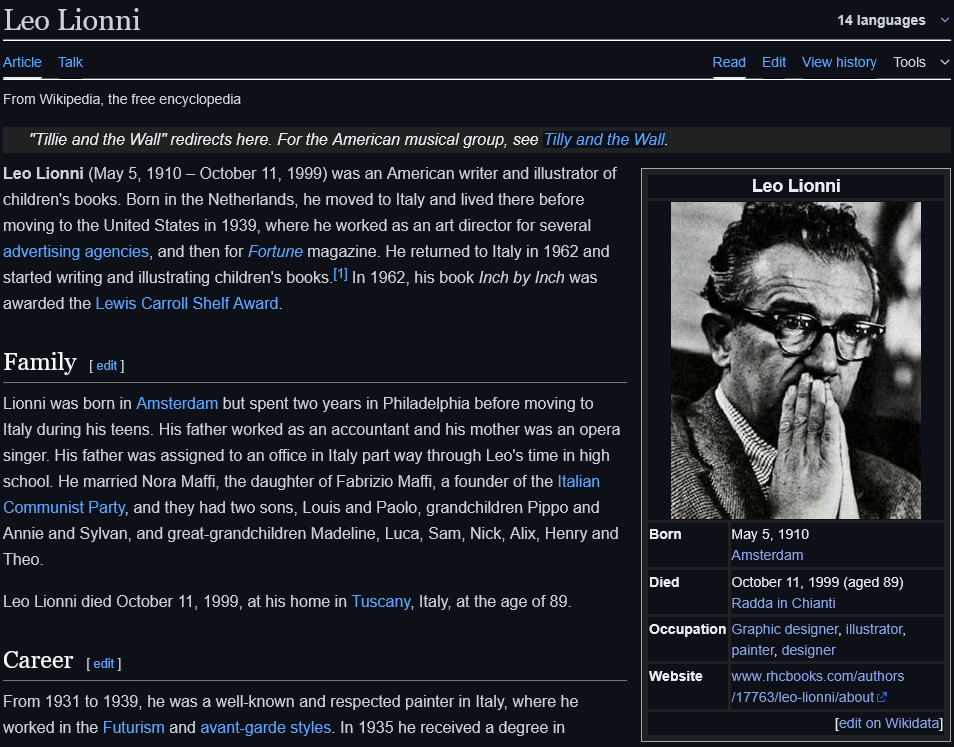The width and height of the screenshot is (954, 747).
Task: Click the Career section heading
Action: tap(38, 660)
